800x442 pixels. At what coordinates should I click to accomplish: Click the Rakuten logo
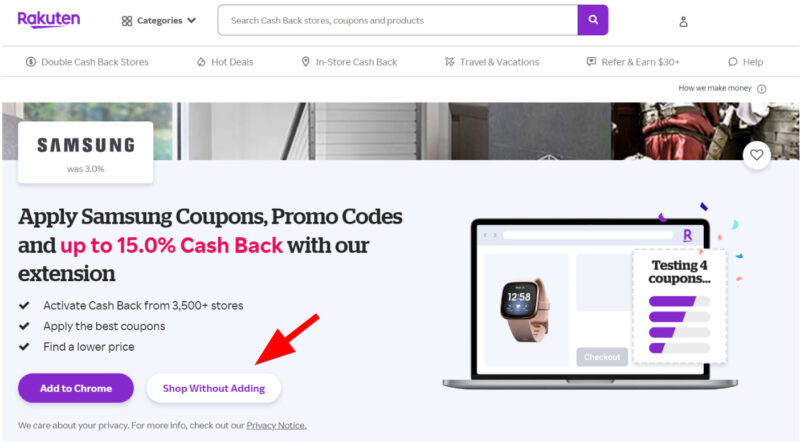[x=48, y=19]
